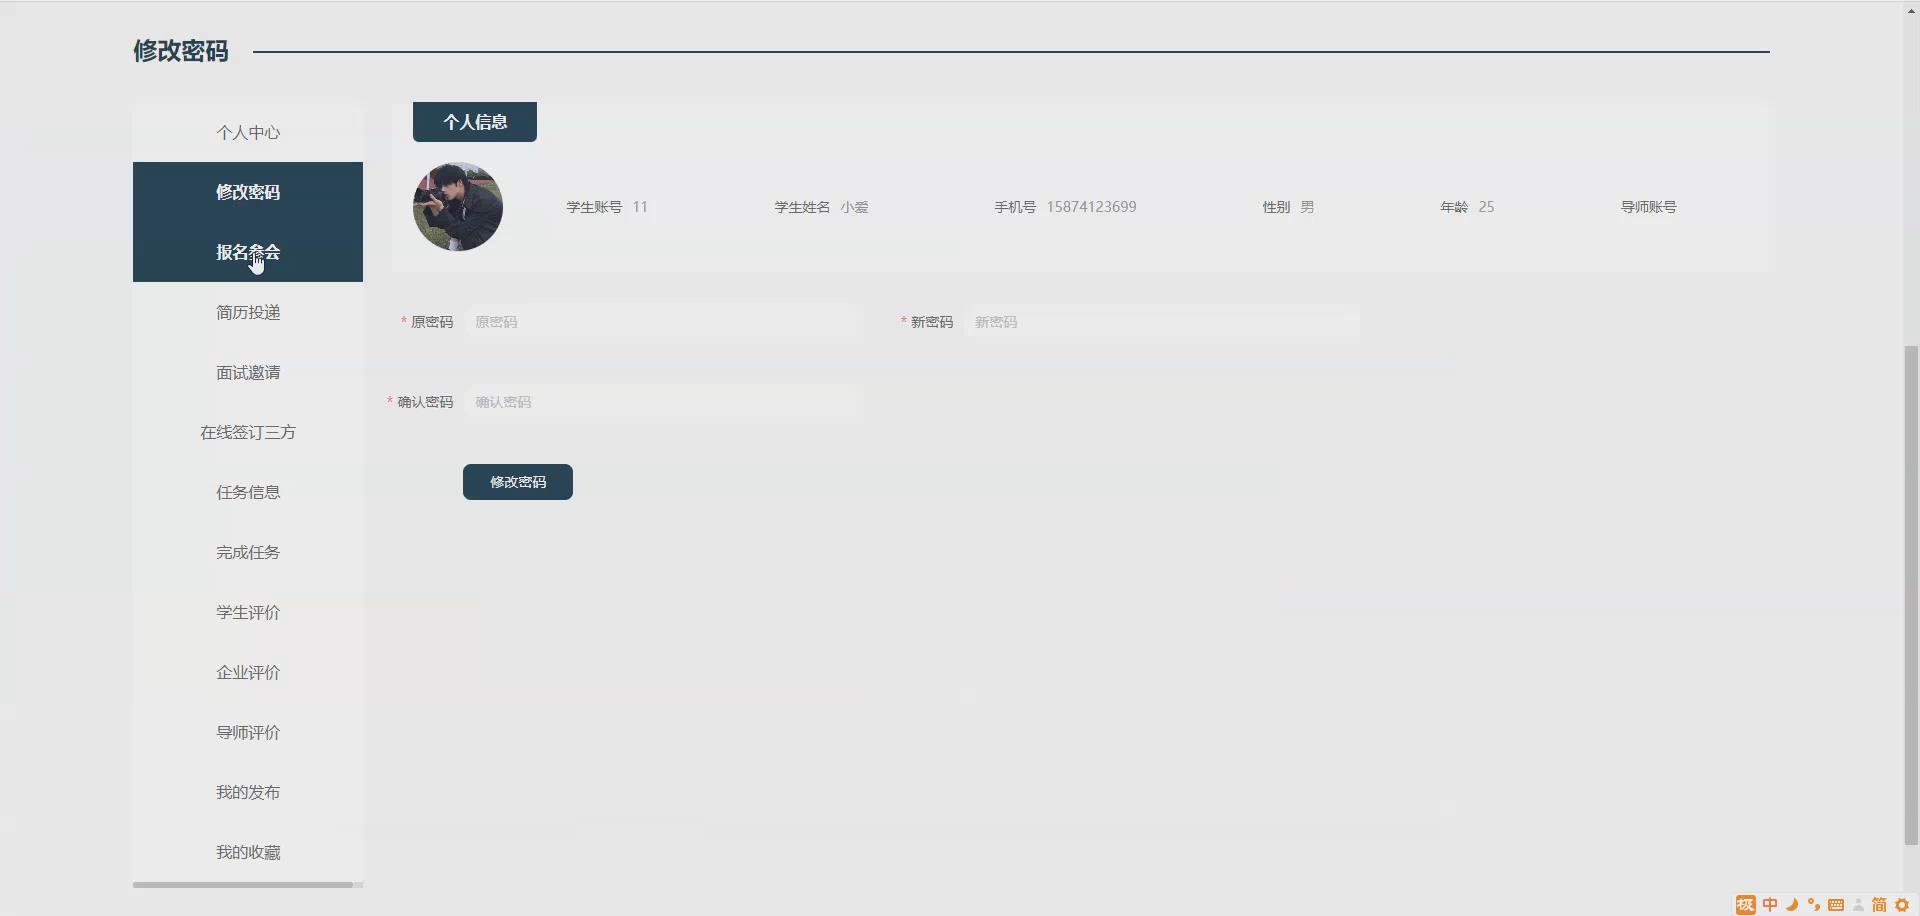Click the 导师账号 label
Viewport: 1920px width, 916px height.
click(x=1648, y=207)
